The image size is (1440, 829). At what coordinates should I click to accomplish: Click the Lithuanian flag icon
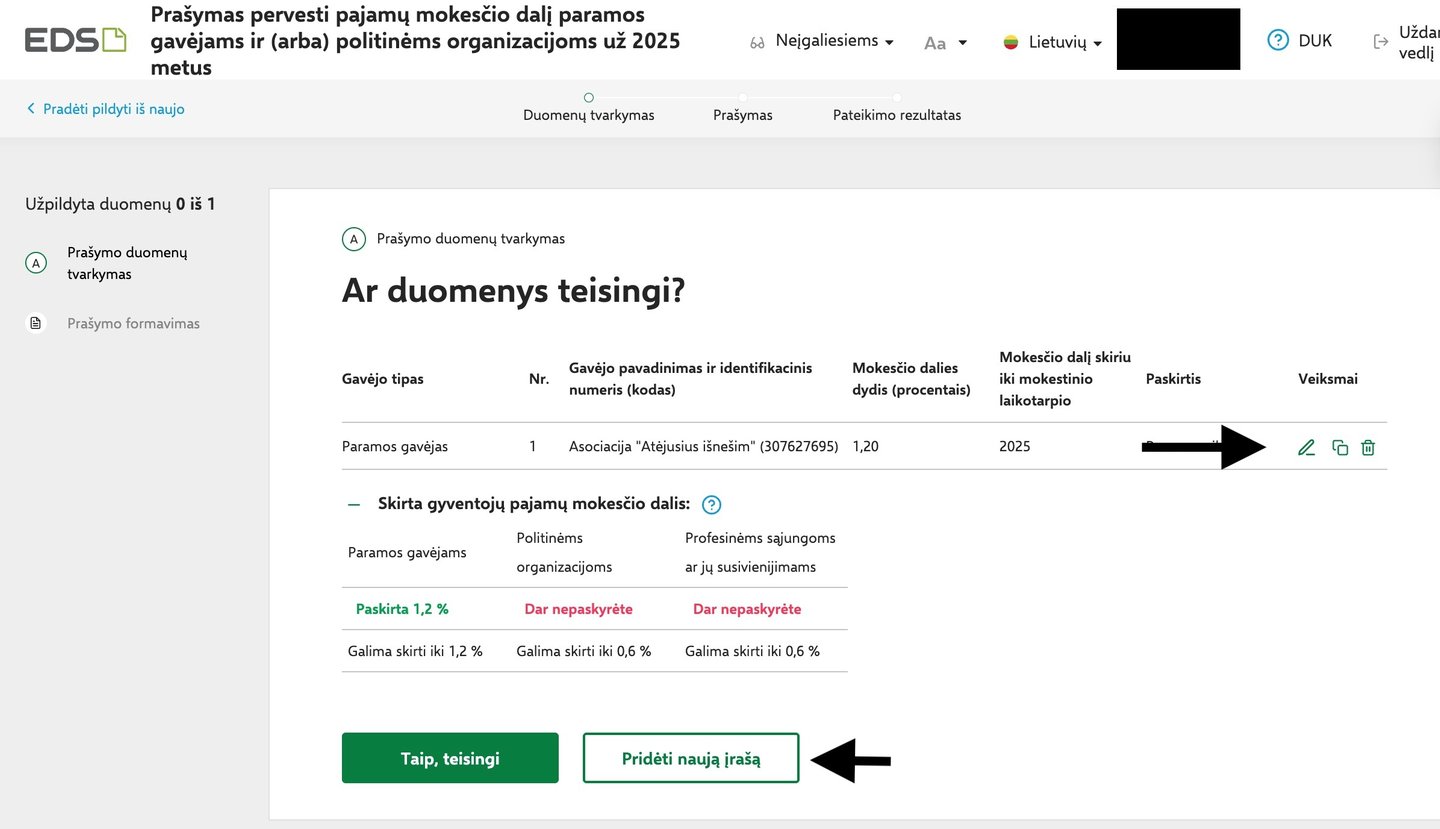(1011, 43)
